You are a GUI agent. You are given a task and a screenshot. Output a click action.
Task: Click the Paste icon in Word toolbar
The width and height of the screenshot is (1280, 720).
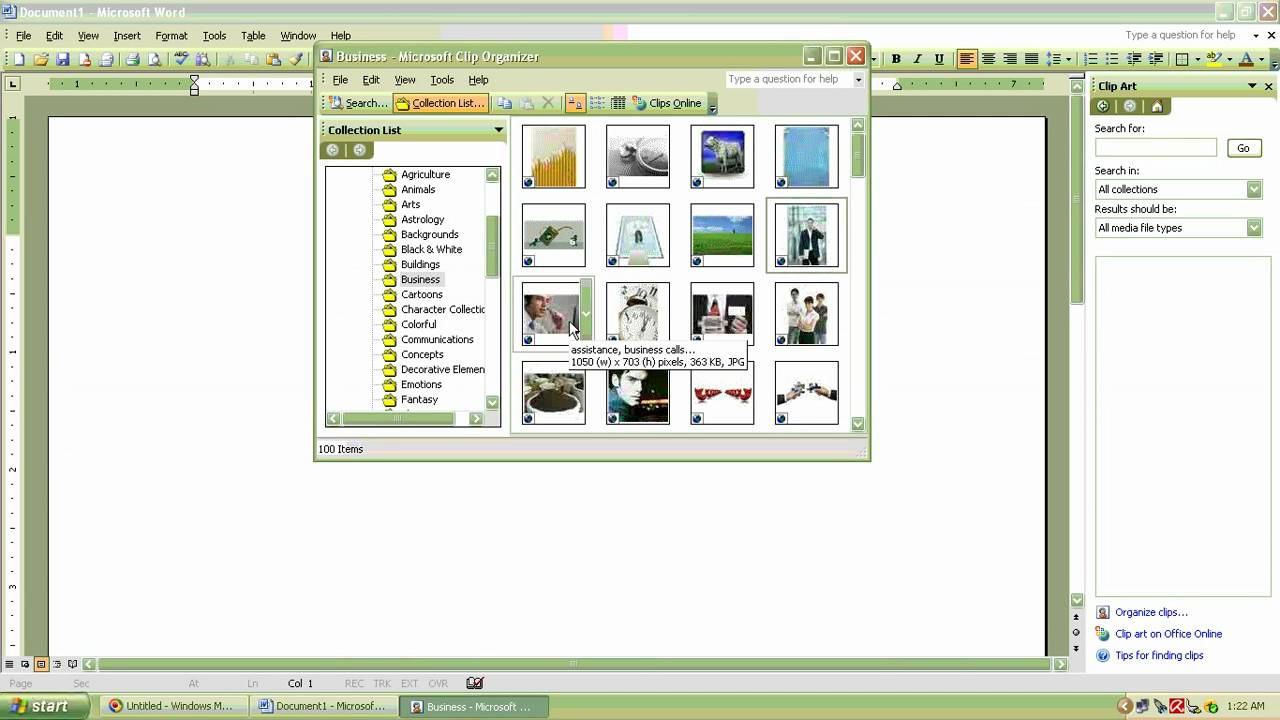coord(274,59)
